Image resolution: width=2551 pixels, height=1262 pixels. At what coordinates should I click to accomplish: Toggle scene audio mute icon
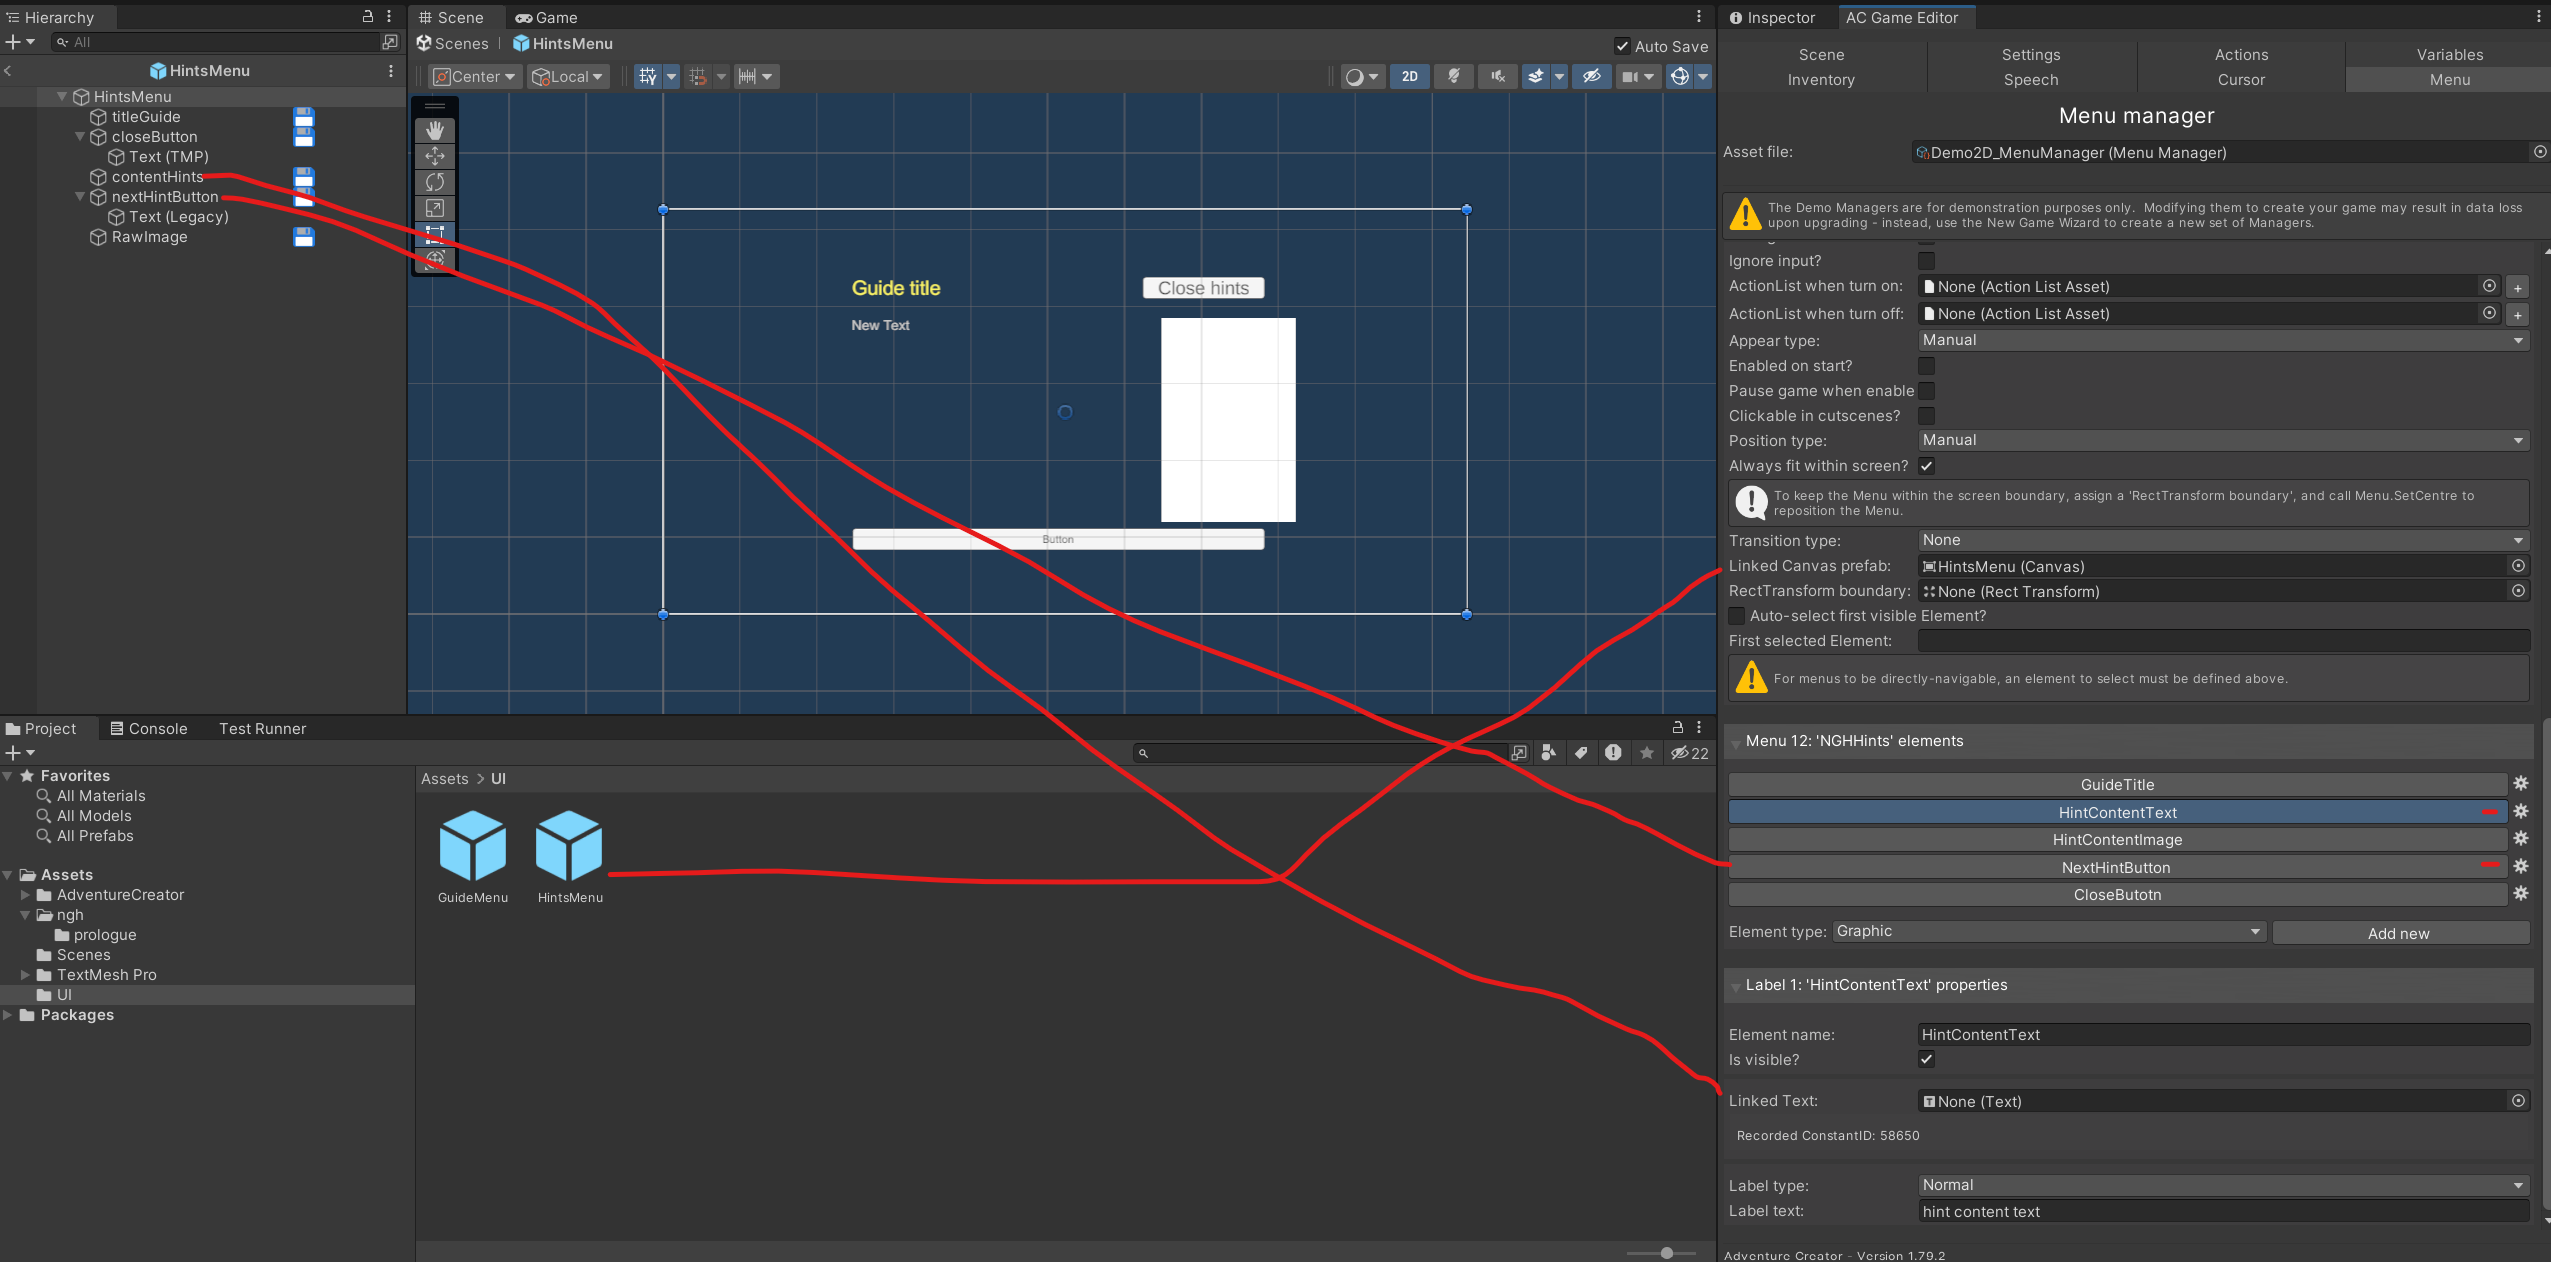point(1497,77)
